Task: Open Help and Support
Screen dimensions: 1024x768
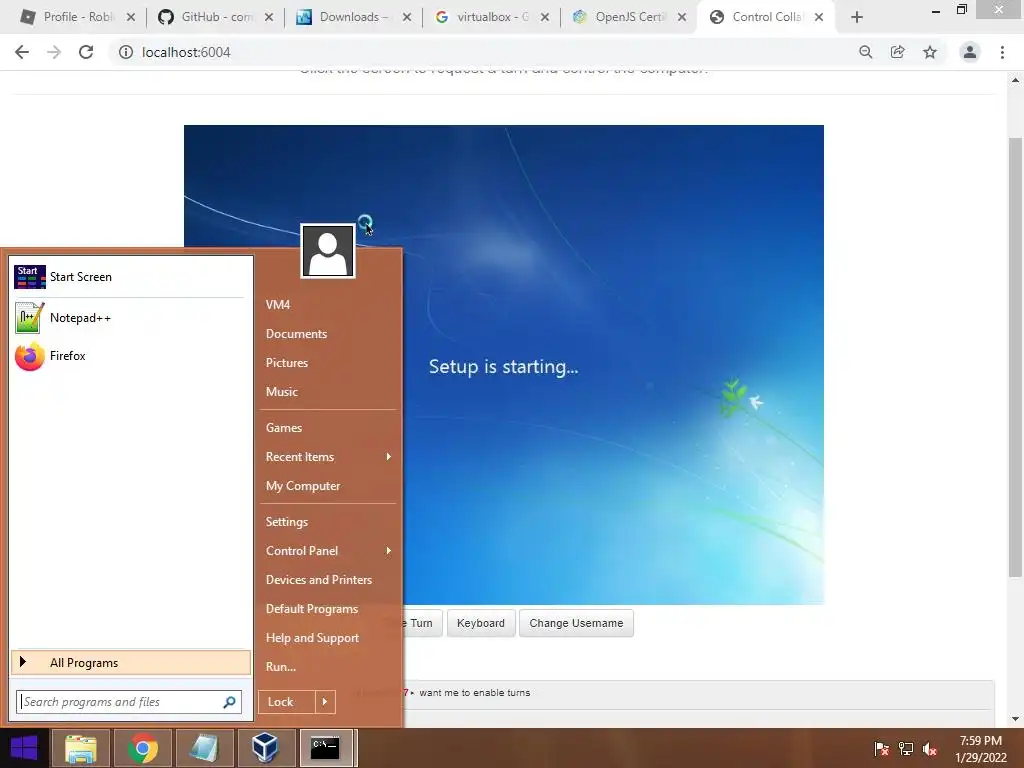Action: [x=312, y=638]
